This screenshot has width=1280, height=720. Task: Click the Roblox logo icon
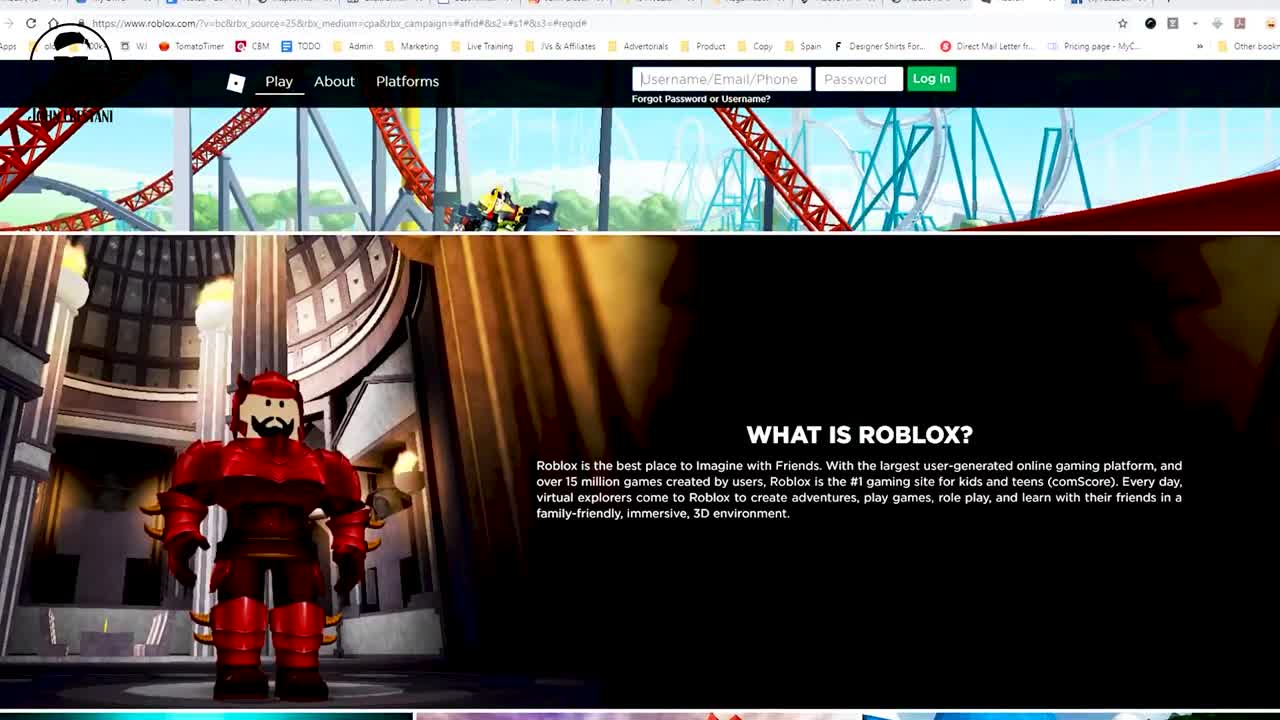(x=236, y=83)
